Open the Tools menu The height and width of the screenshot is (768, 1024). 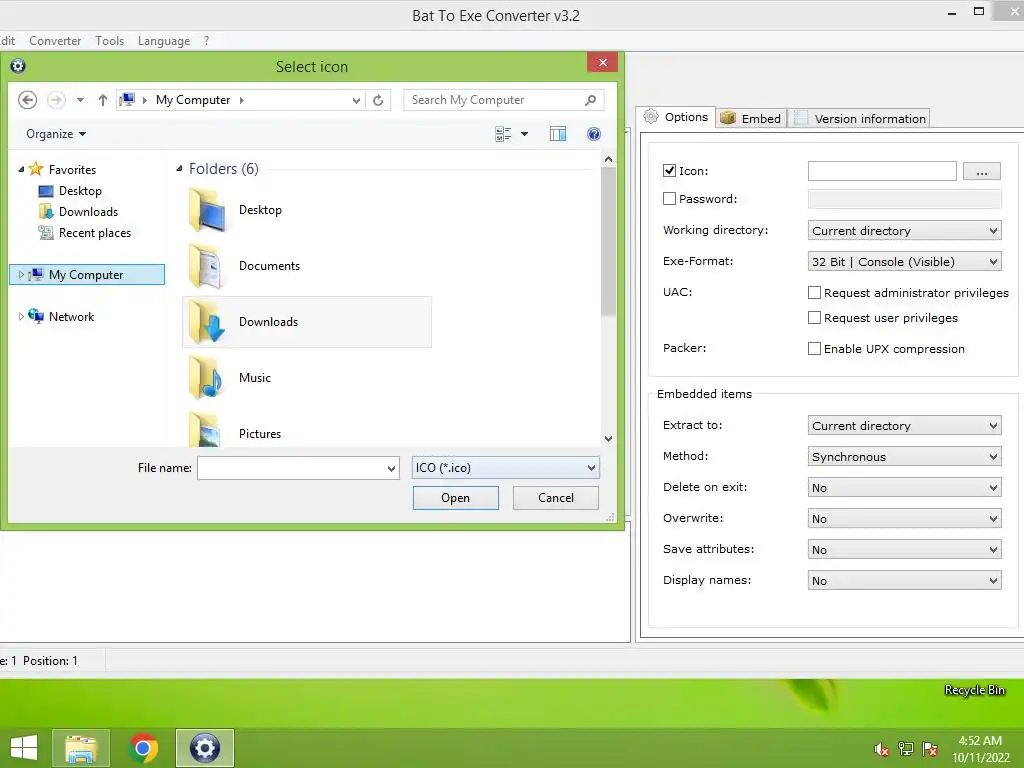(x=109, y=40)
